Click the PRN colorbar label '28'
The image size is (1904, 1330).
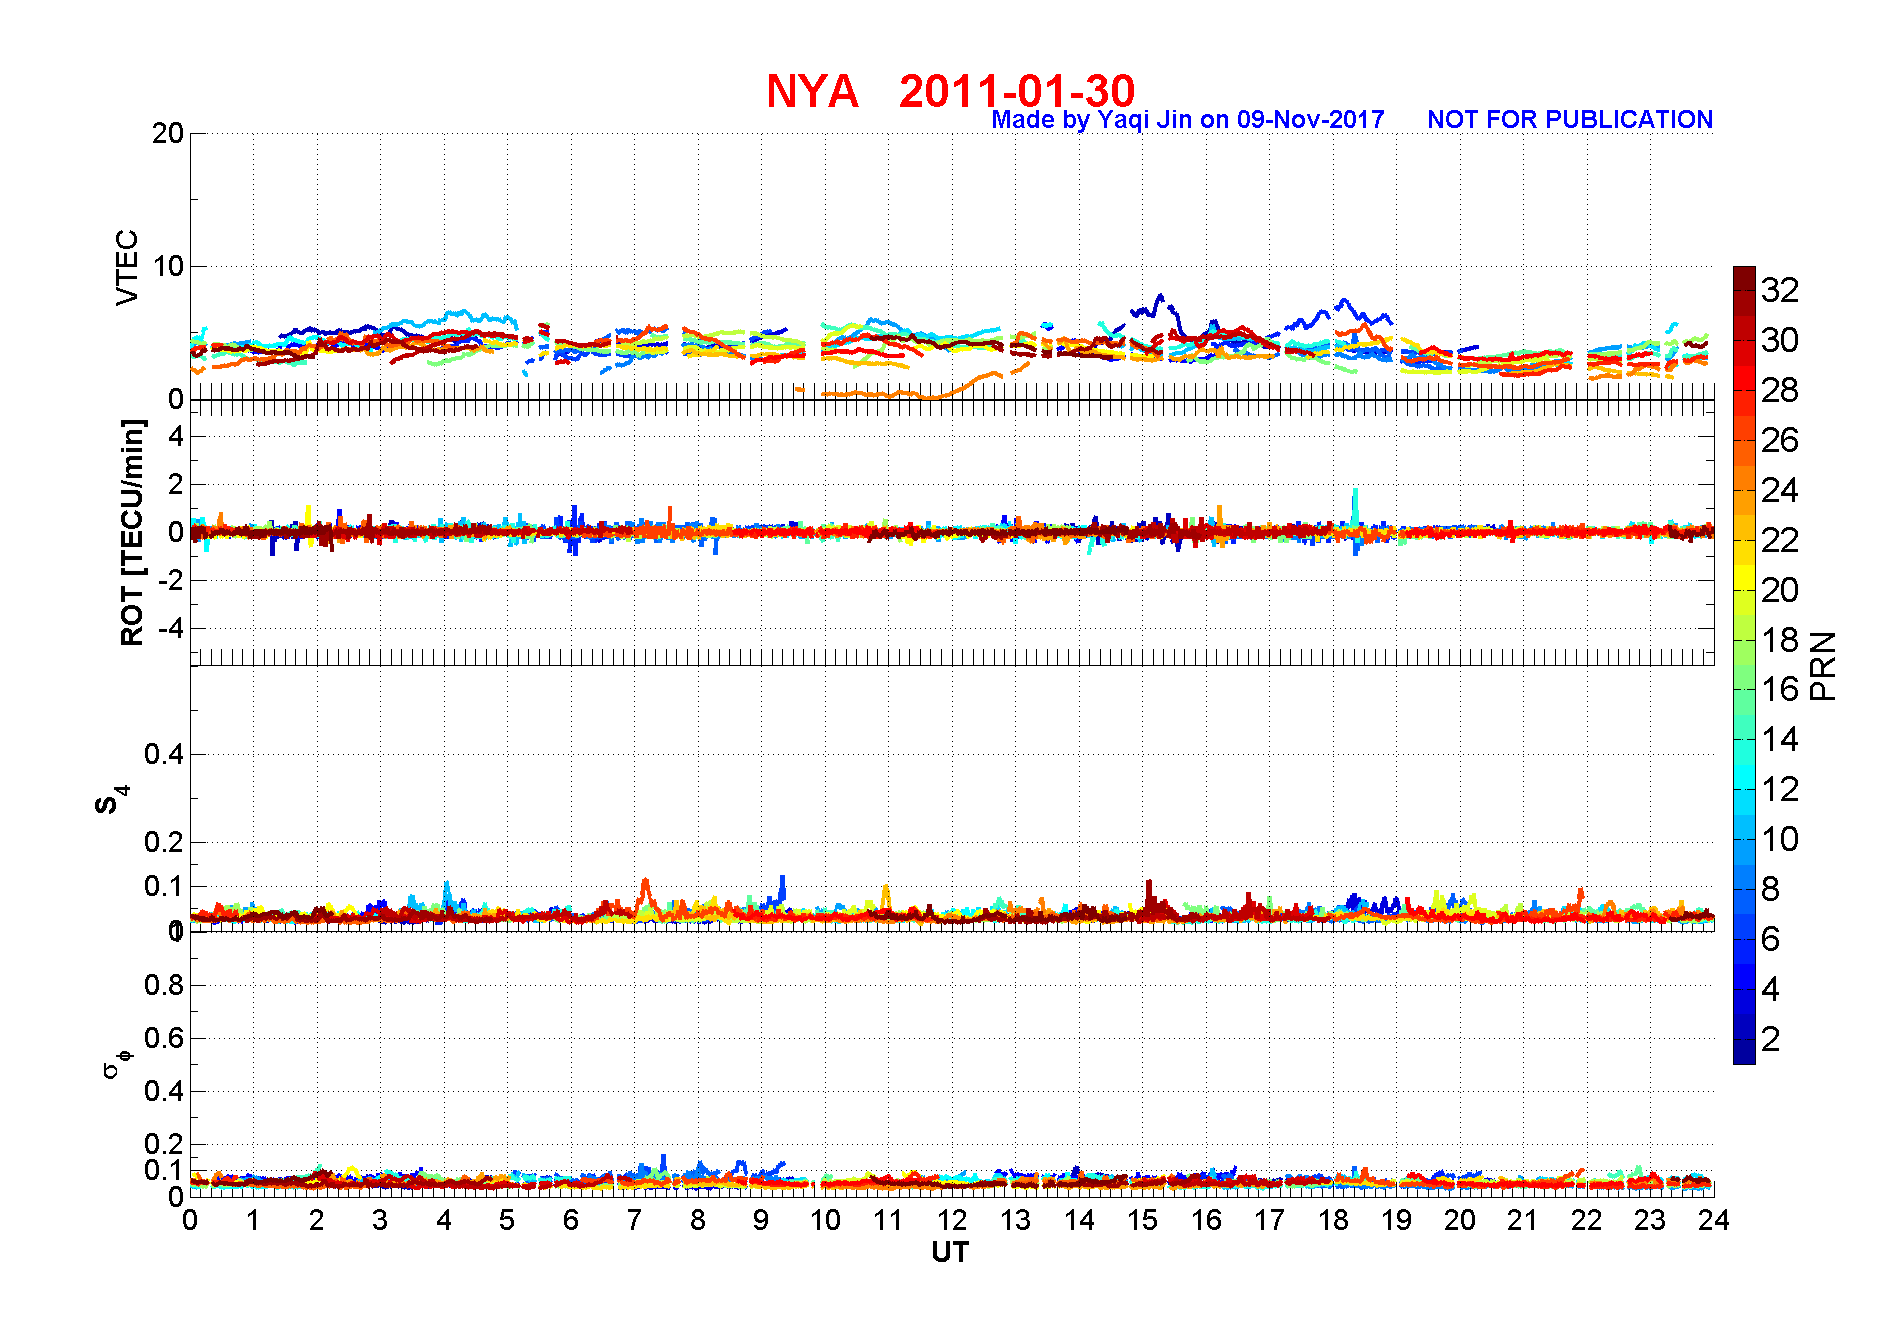[x=1780, y=390]
